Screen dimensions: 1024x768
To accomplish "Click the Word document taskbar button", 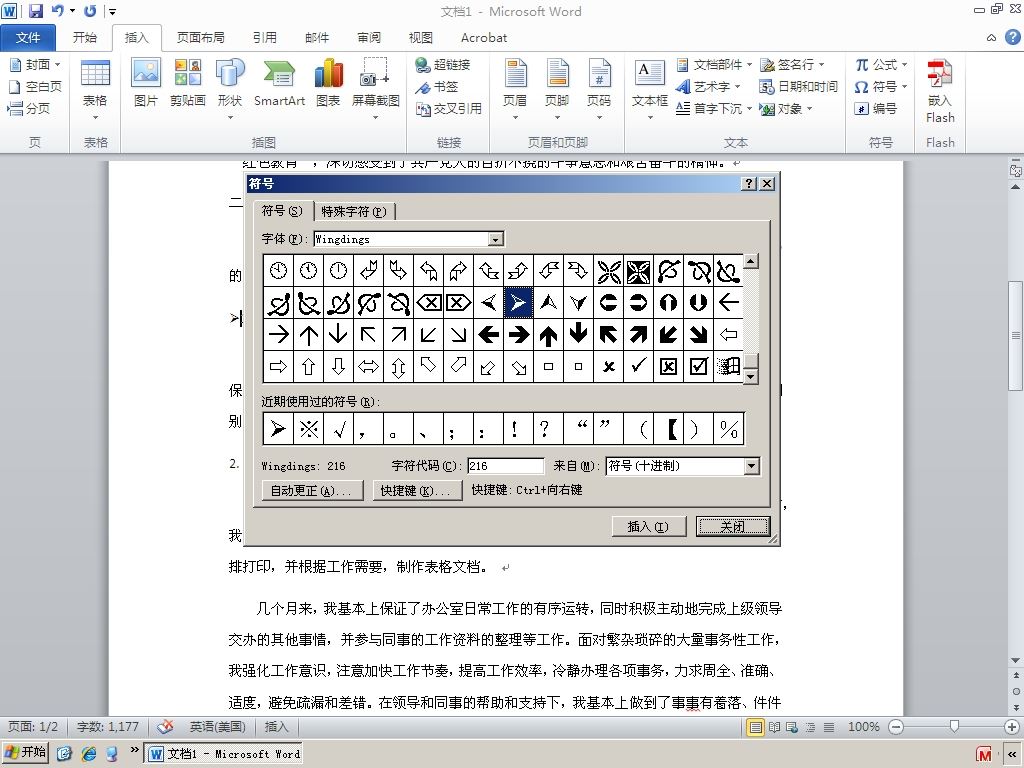I will pyautogui.click(x=225, y=754).
